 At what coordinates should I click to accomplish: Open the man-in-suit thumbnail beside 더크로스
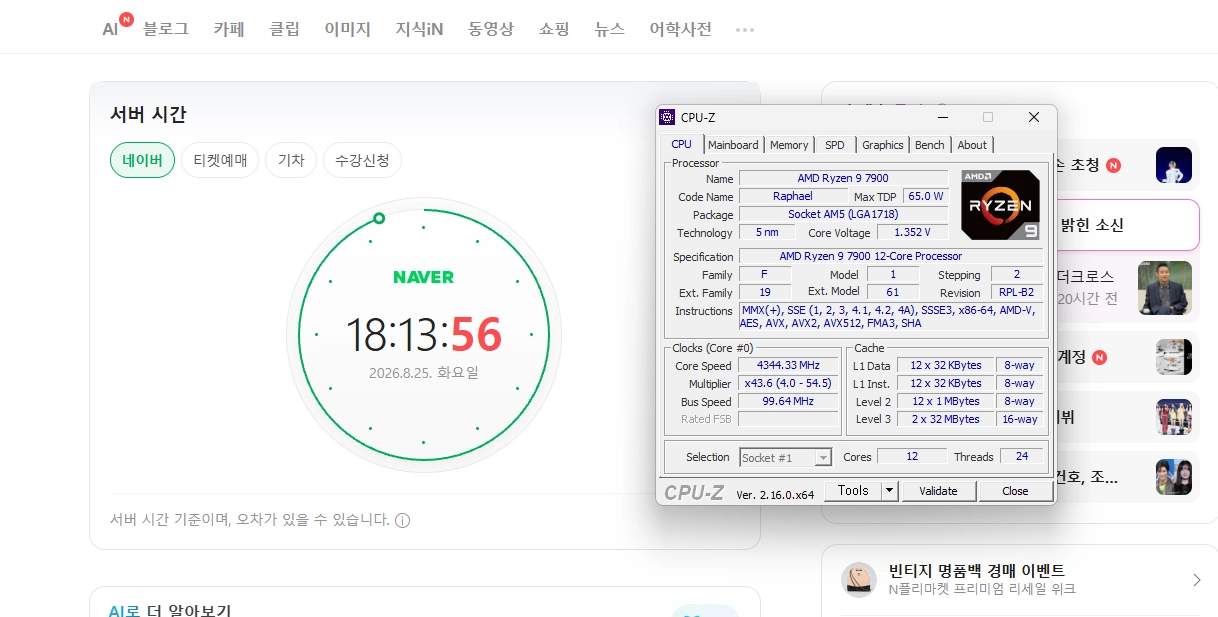[1165, 288]
